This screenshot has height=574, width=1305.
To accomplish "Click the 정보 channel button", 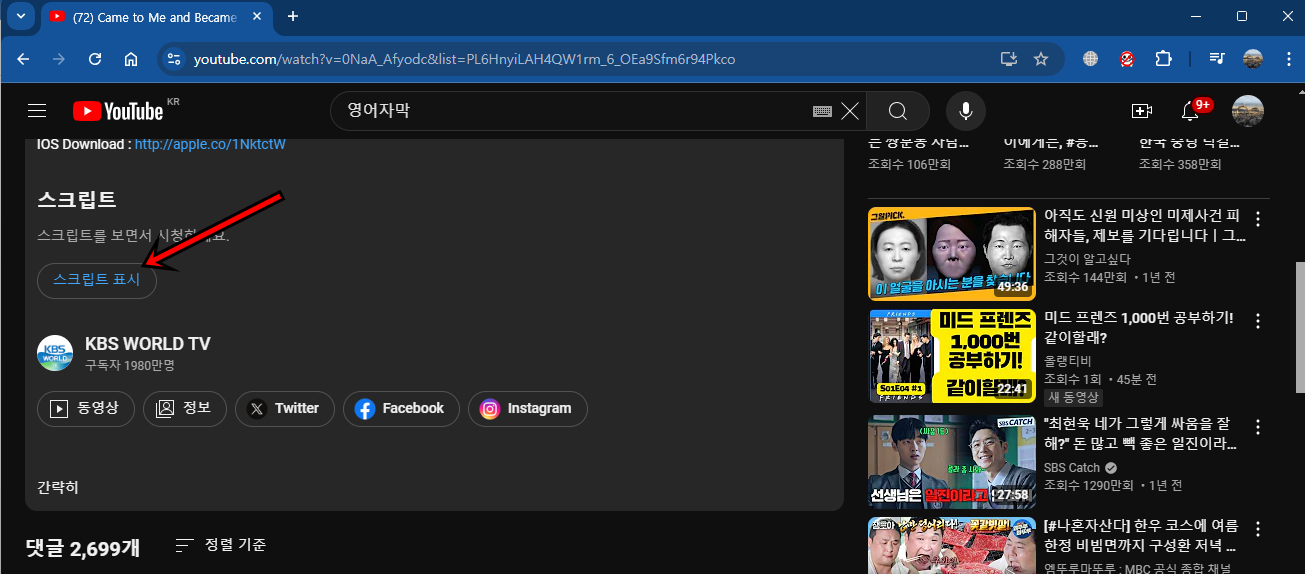I will click(185, 408).
